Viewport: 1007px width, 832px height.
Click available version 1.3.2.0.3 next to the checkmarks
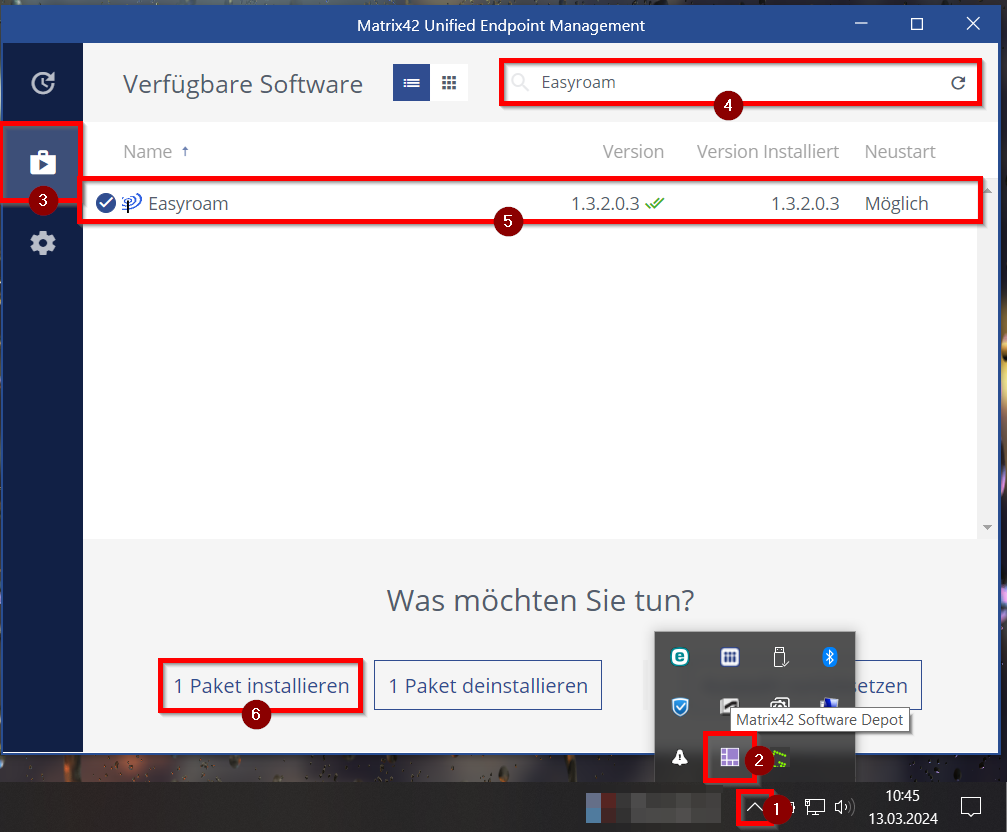605,204
